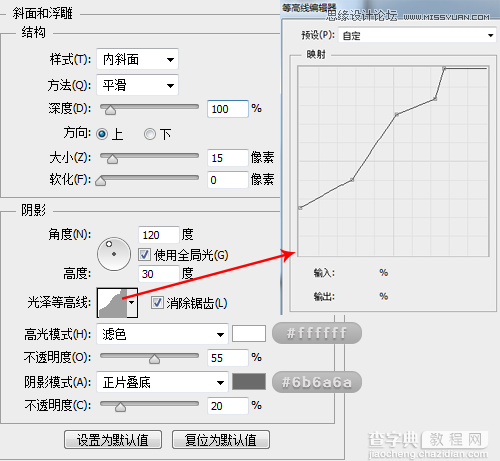Click the contour curve point at the graph center-left bend
Image resolution: width=500 pixels, height=461 pixels.
[352, 180]
